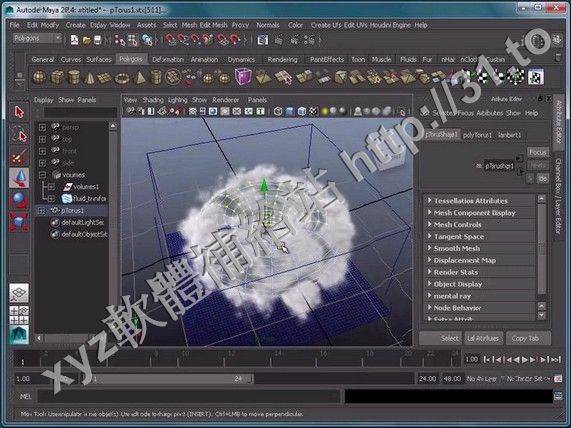
Task: Create a polygon cone from shelf
Action: (x=90, y=77)
